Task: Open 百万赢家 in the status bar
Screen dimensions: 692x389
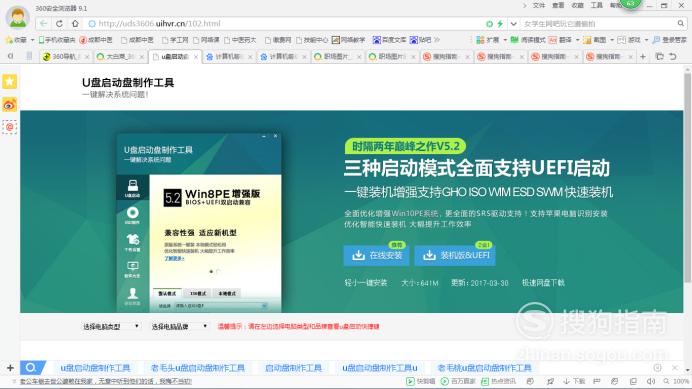Action: [x=458, y=381]
